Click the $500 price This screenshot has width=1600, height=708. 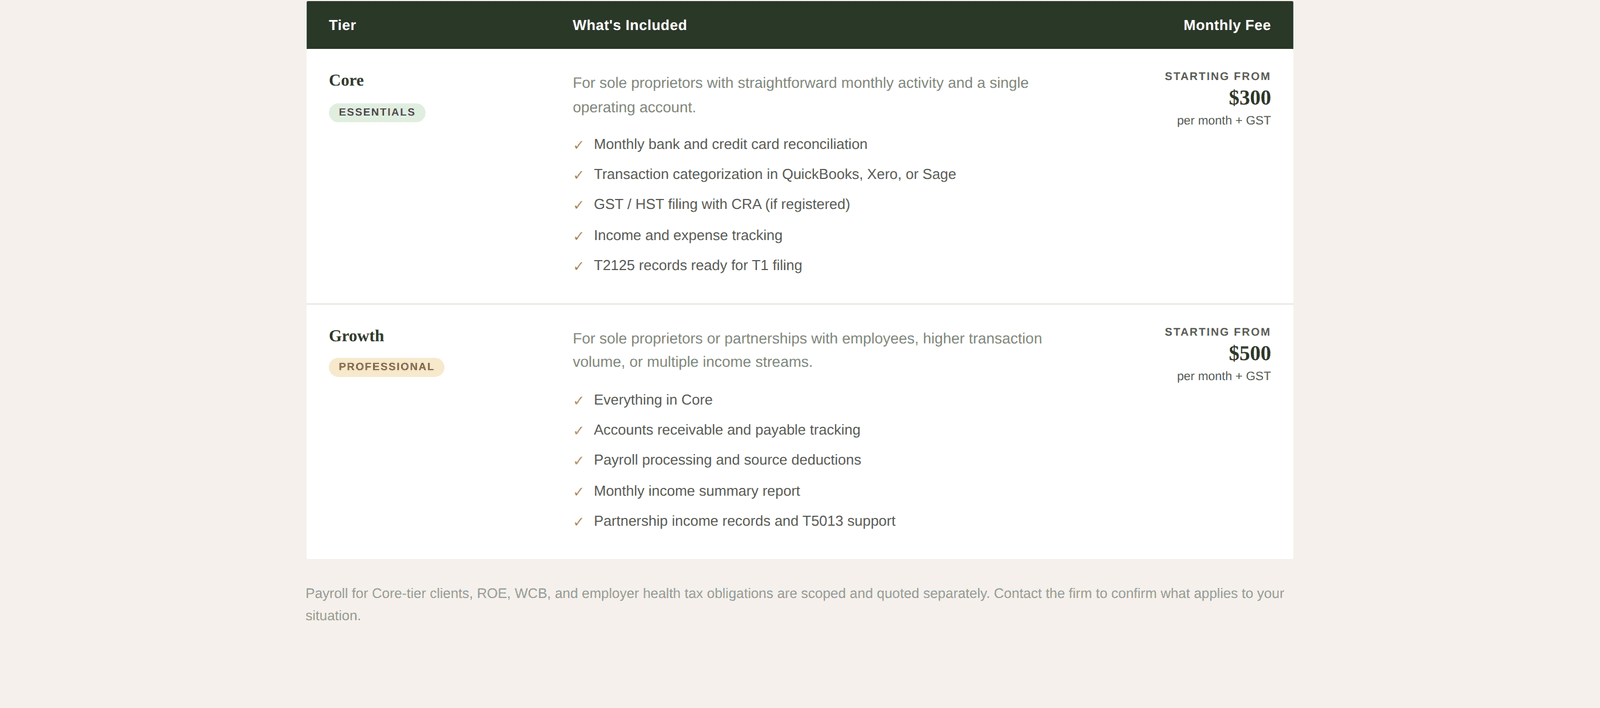[x=1250, y=354]
